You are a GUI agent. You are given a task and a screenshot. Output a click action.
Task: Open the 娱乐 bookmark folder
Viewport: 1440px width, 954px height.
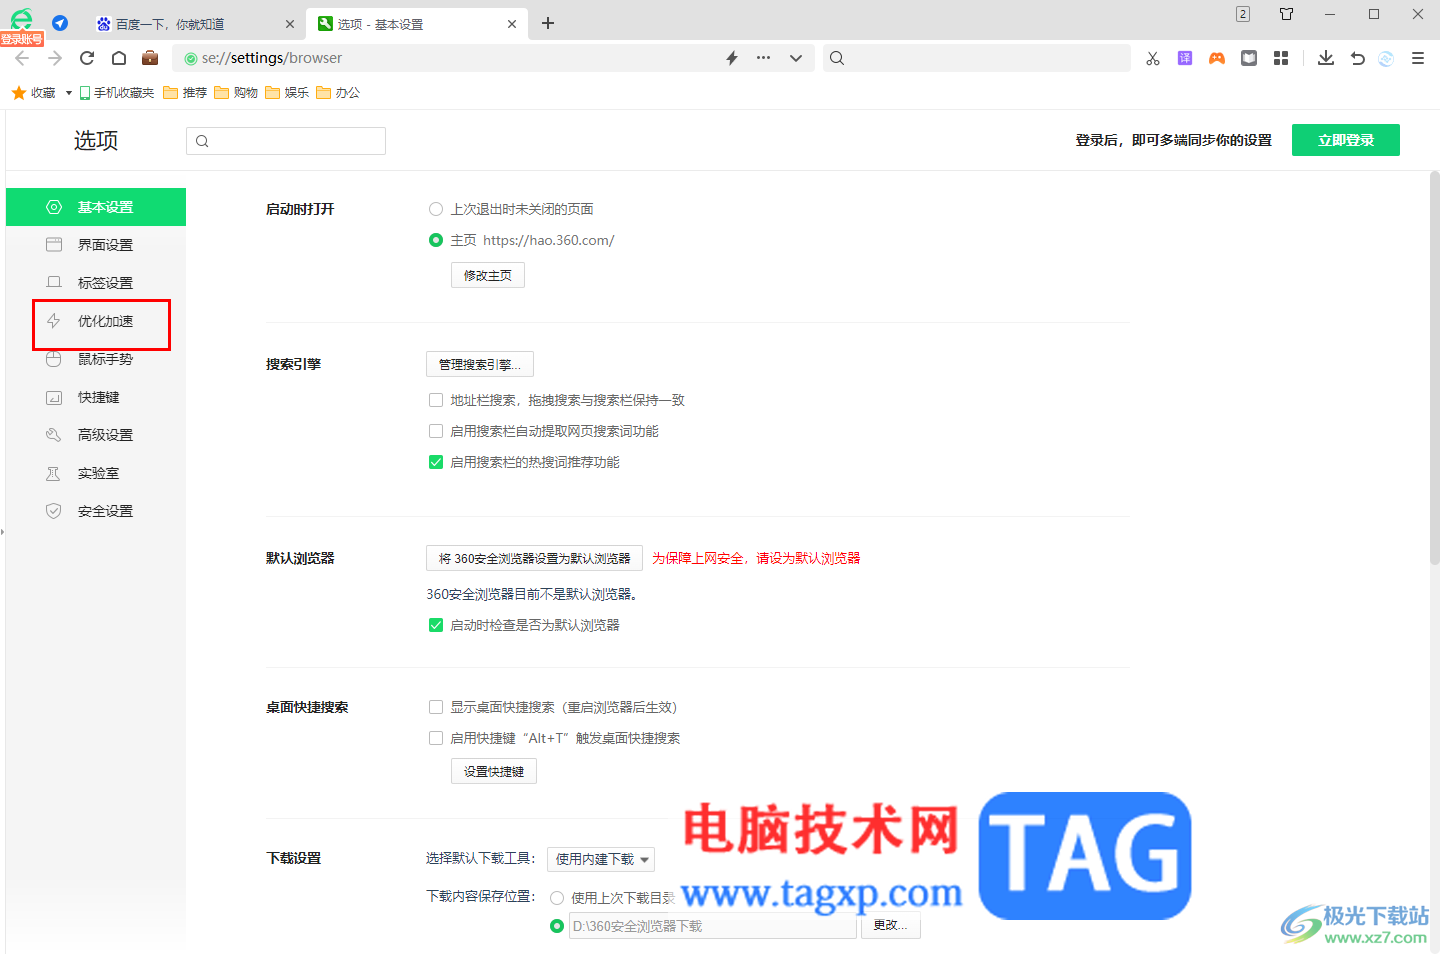click(x=287, y=93)
